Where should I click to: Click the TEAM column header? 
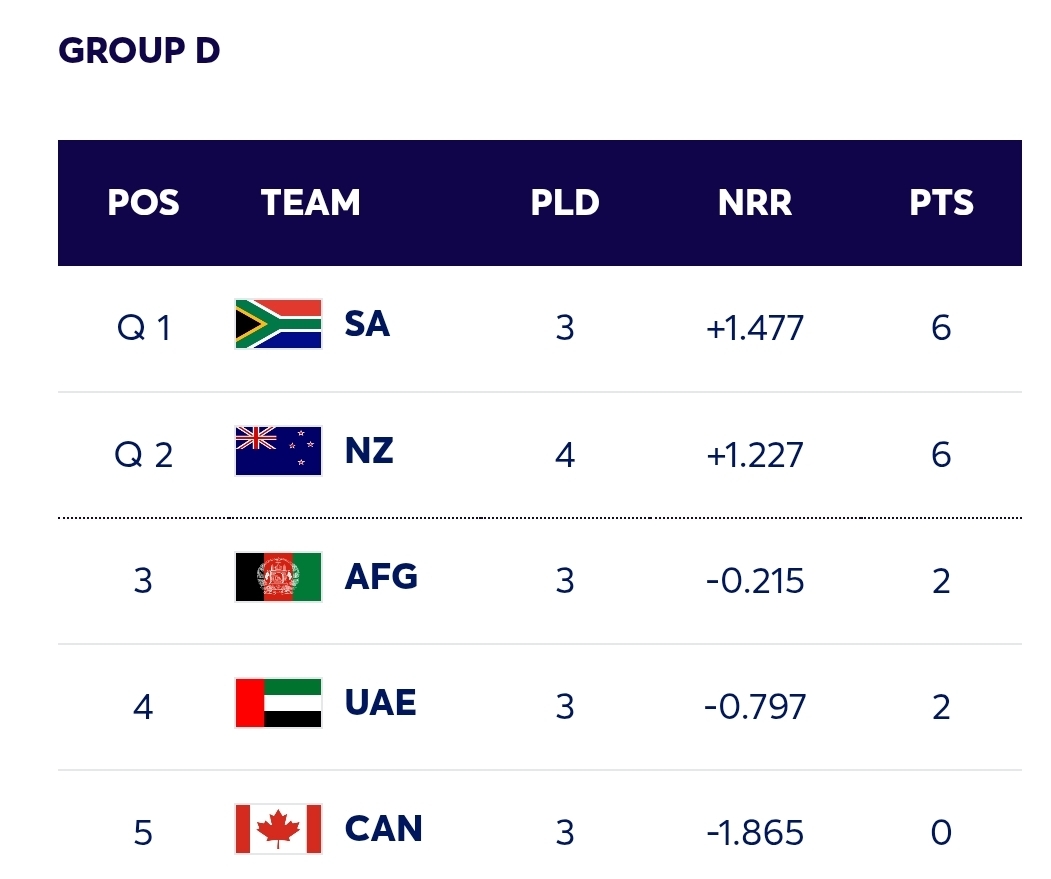(x=311, y=203)
